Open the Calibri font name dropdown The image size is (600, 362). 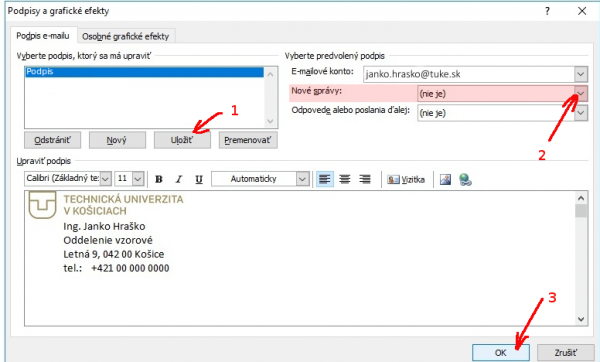pos(106,179)
